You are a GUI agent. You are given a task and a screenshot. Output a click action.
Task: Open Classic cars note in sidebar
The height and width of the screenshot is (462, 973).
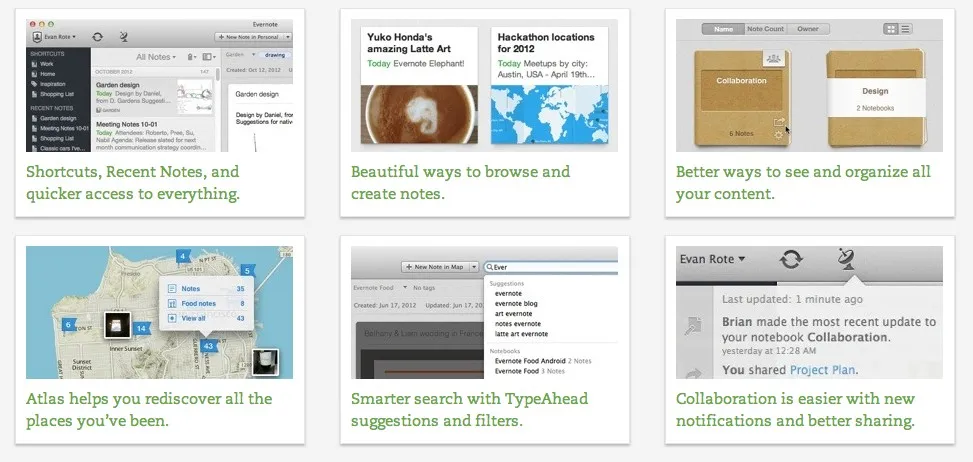(59, 148)
